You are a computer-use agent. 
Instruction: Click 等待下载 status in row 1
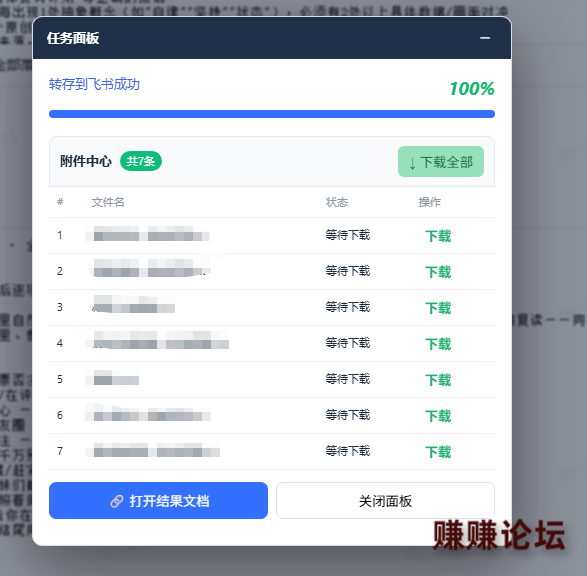[x=348, y=235]
